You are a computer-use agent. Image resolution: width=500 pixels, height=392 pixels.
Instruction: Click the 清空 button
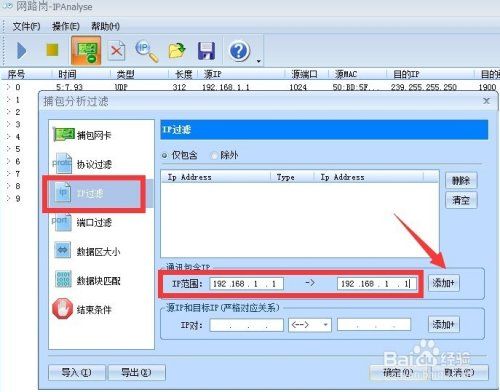coord(461,200)
